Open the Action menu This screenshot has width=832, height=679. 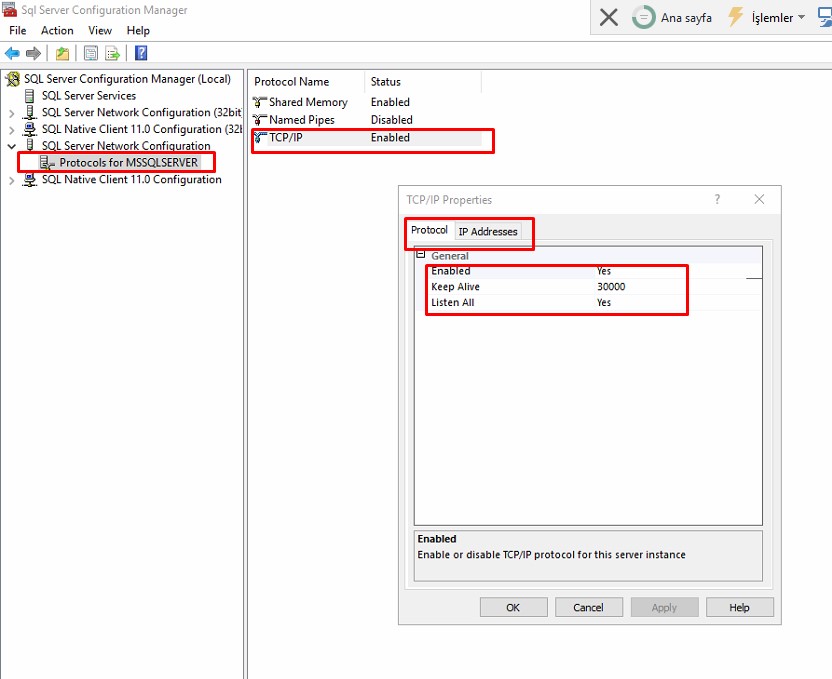(x=57, y=31)
